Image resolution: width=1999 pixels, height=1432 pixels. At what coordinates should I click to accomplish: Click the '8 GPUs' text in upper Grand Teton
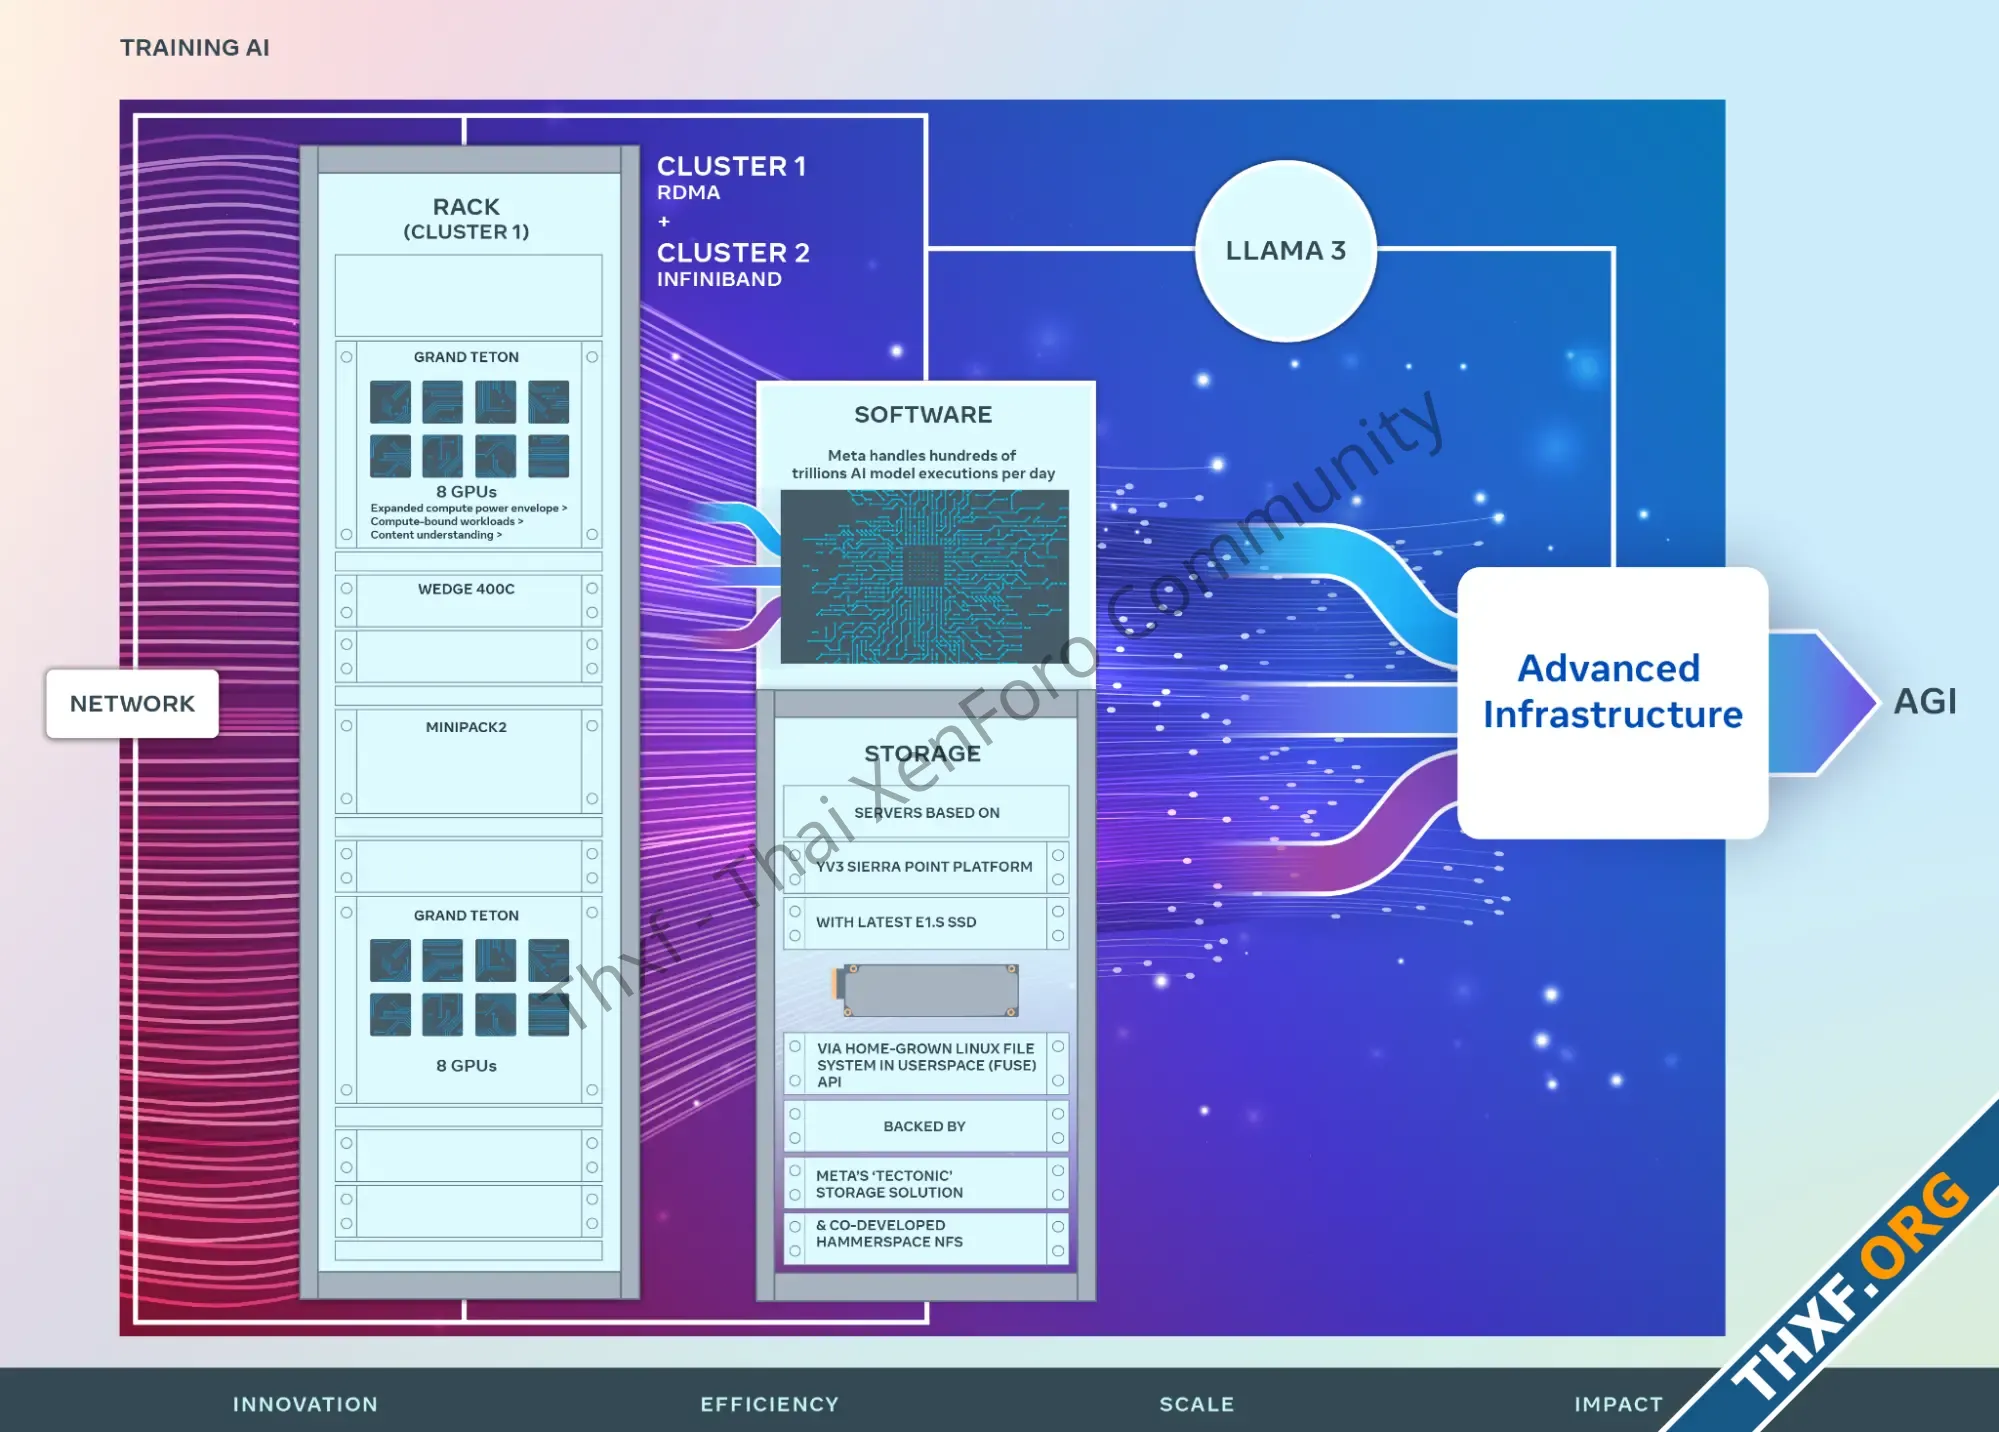coord(466,492)
